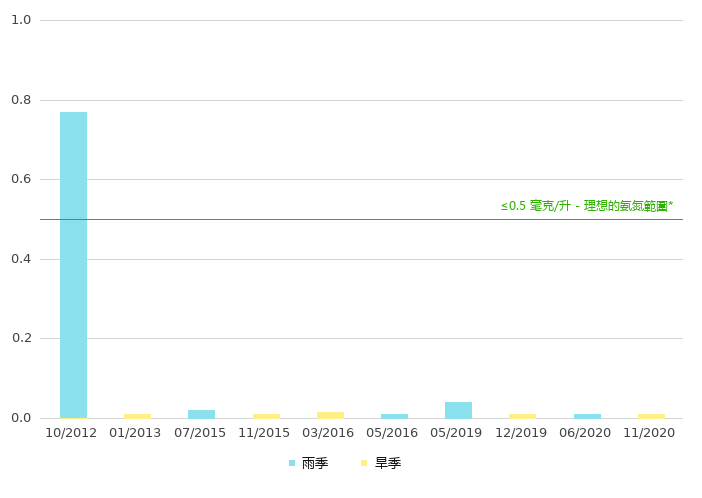The height and width of the screenshot is (498, 702).
Task: Click the yellow bar above 01/2013
Action: point(137,415)
